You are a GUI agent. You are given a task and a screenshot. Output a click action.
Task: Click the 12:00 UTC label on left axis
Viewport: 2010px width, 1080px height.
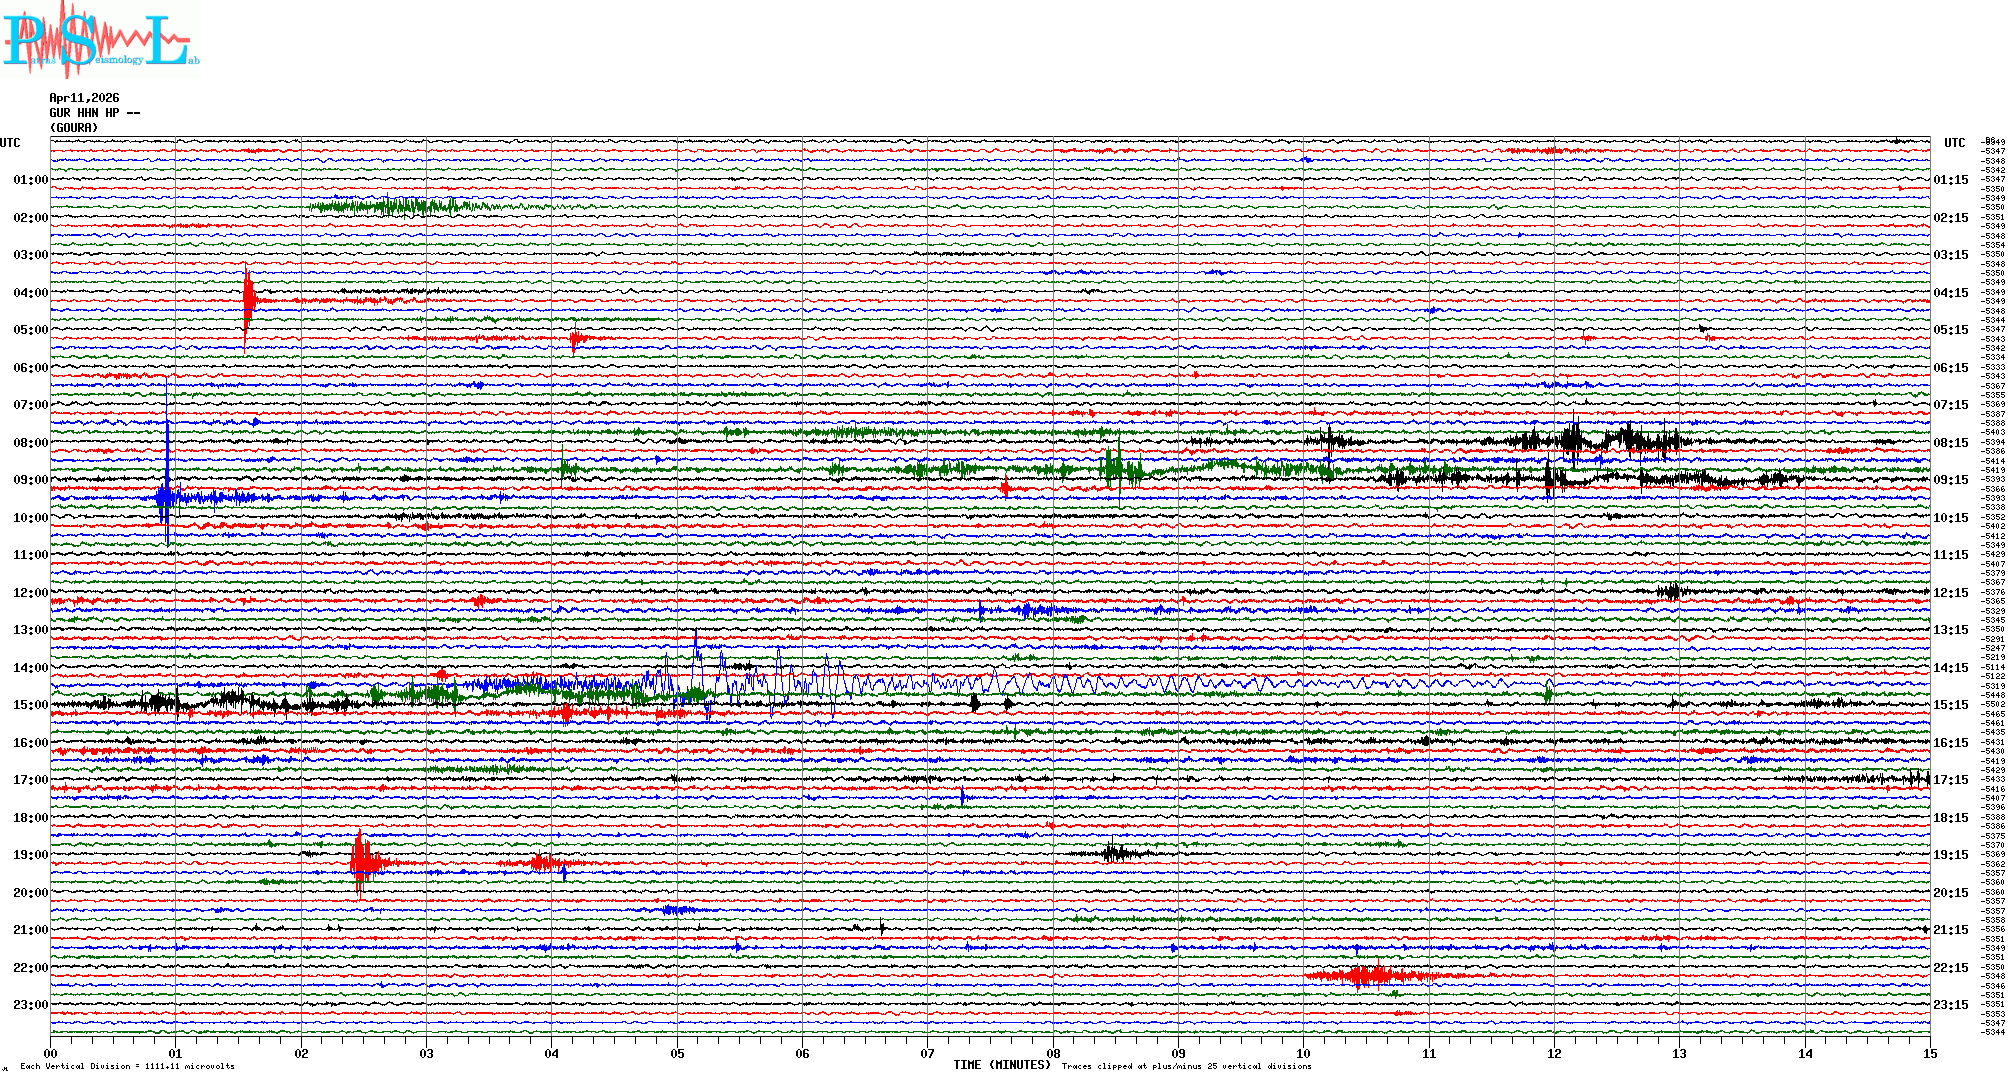pyautogui.click(x=30, y=593)
